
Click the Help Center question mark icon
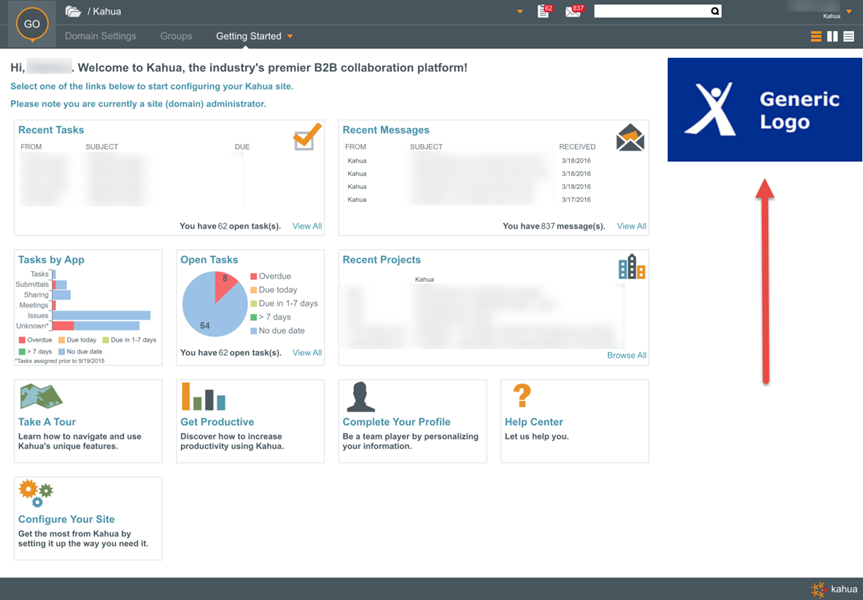[x=521, y=397]
